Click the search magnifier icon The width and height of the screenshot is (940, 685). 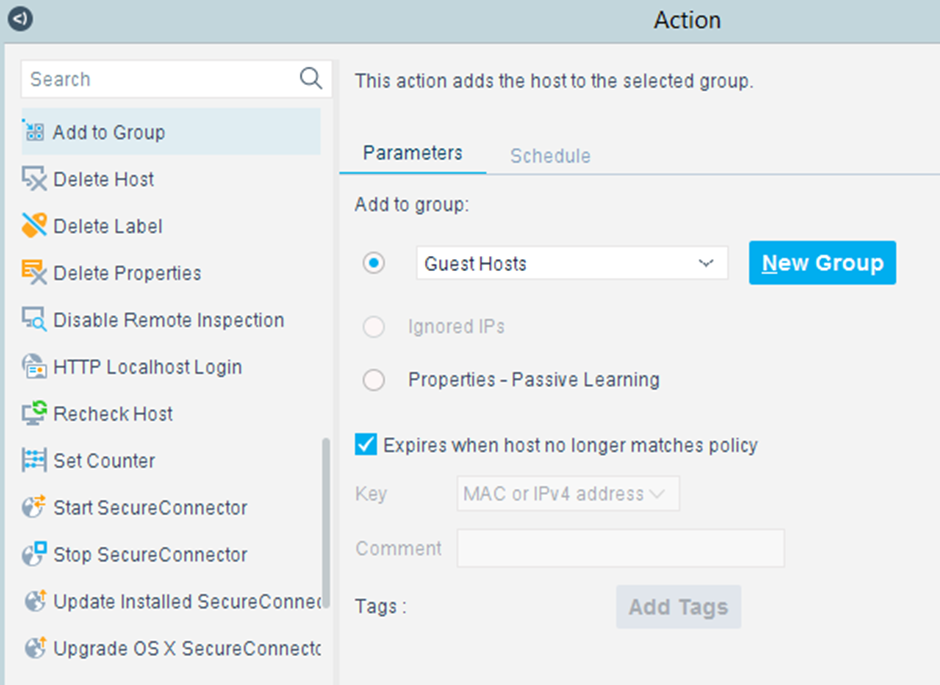[311, 78]
